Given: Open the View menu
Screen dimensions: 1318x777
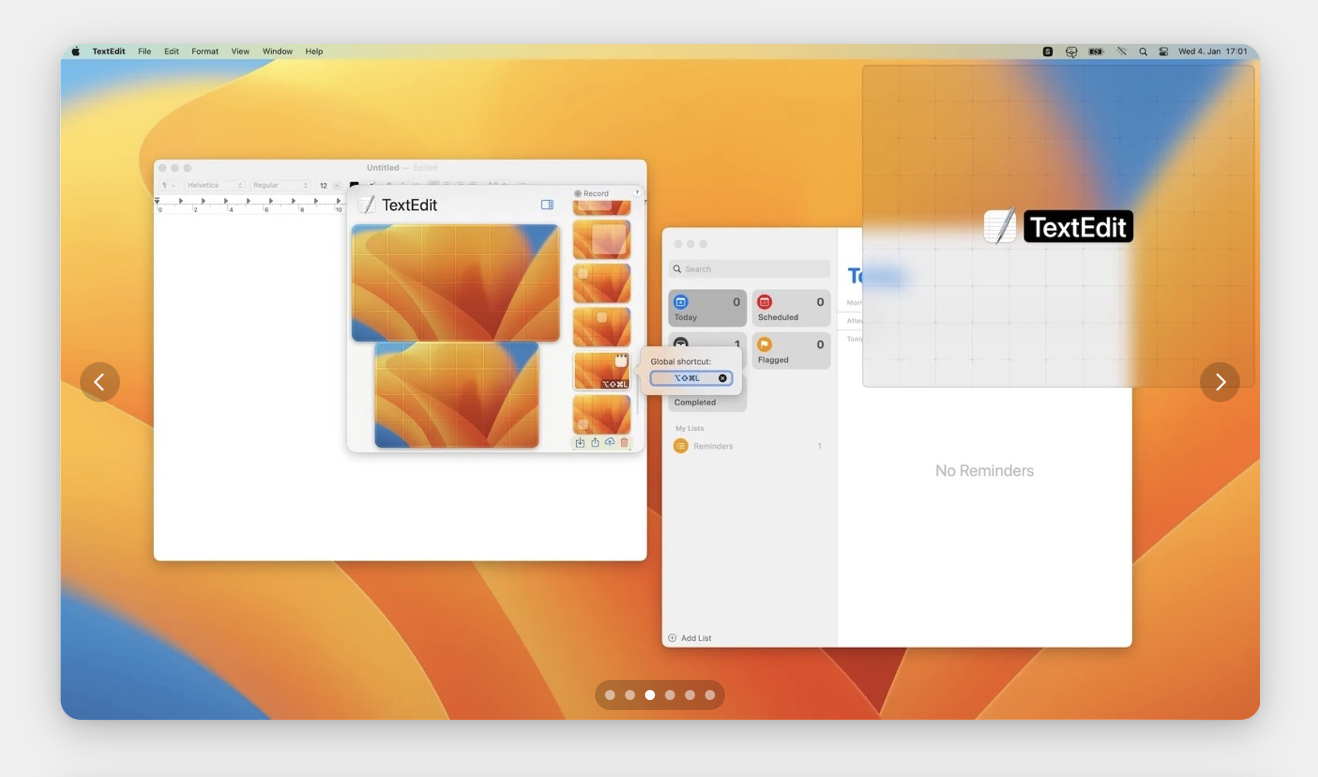Looking at the screenshot, I should click(x=240, y=51).
